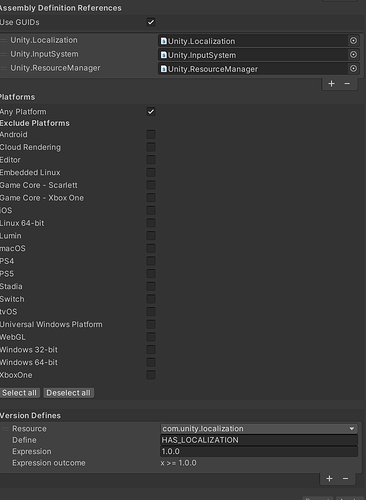Click the Exclude Platforms heading
The image size is (366, 500).
click(x=35, y=123)
